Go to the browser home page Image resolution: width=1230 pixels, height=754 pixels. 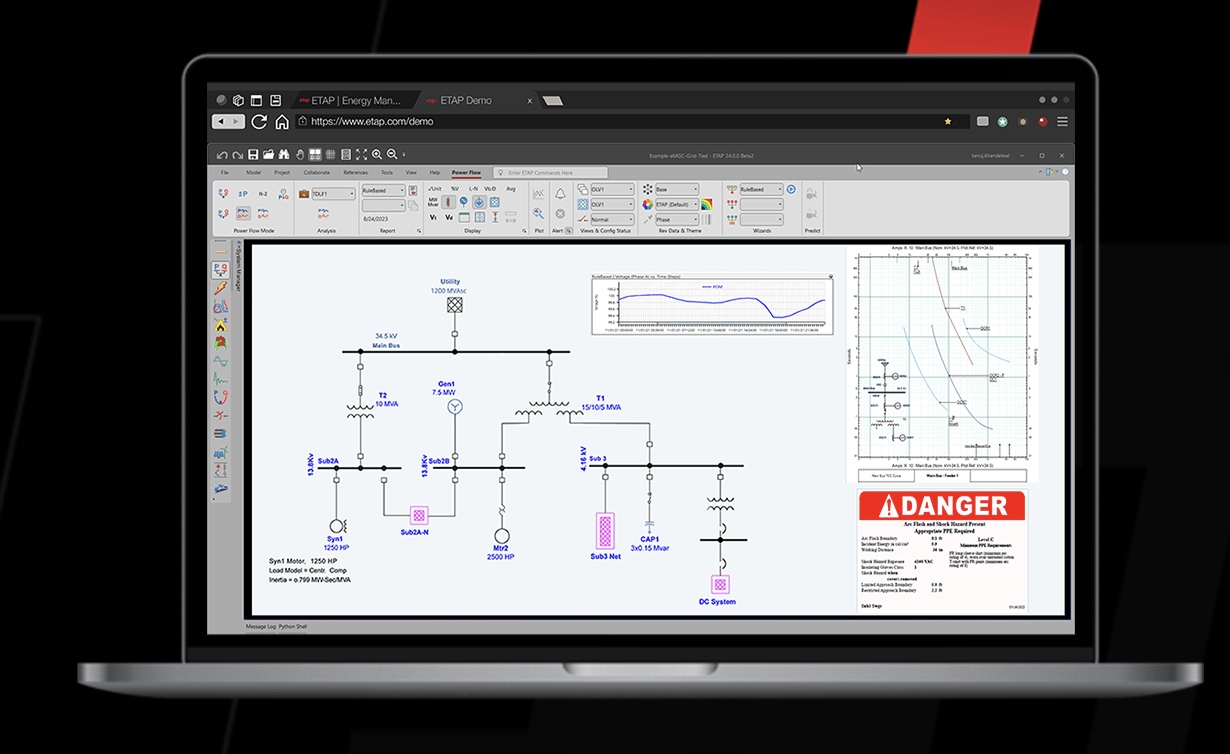pos(282,122)
